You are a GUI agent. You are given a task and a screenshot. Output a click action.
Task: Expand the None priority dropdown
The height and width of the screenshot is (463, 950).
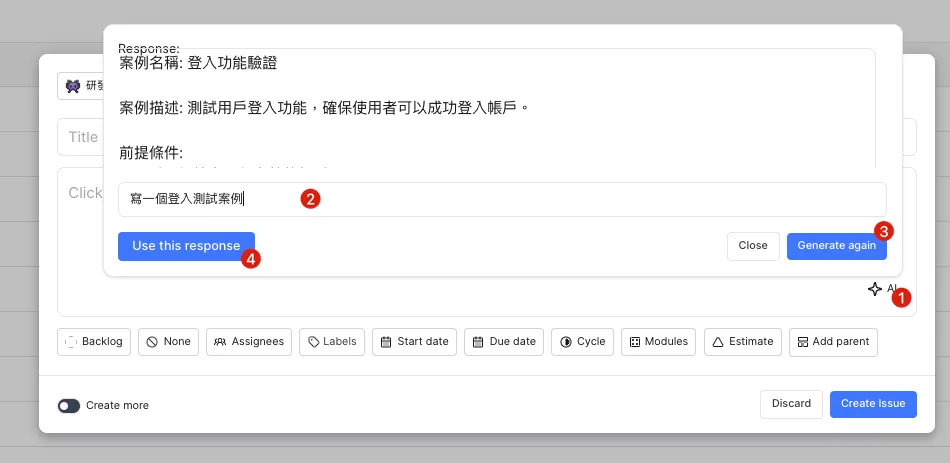(168, 342)
